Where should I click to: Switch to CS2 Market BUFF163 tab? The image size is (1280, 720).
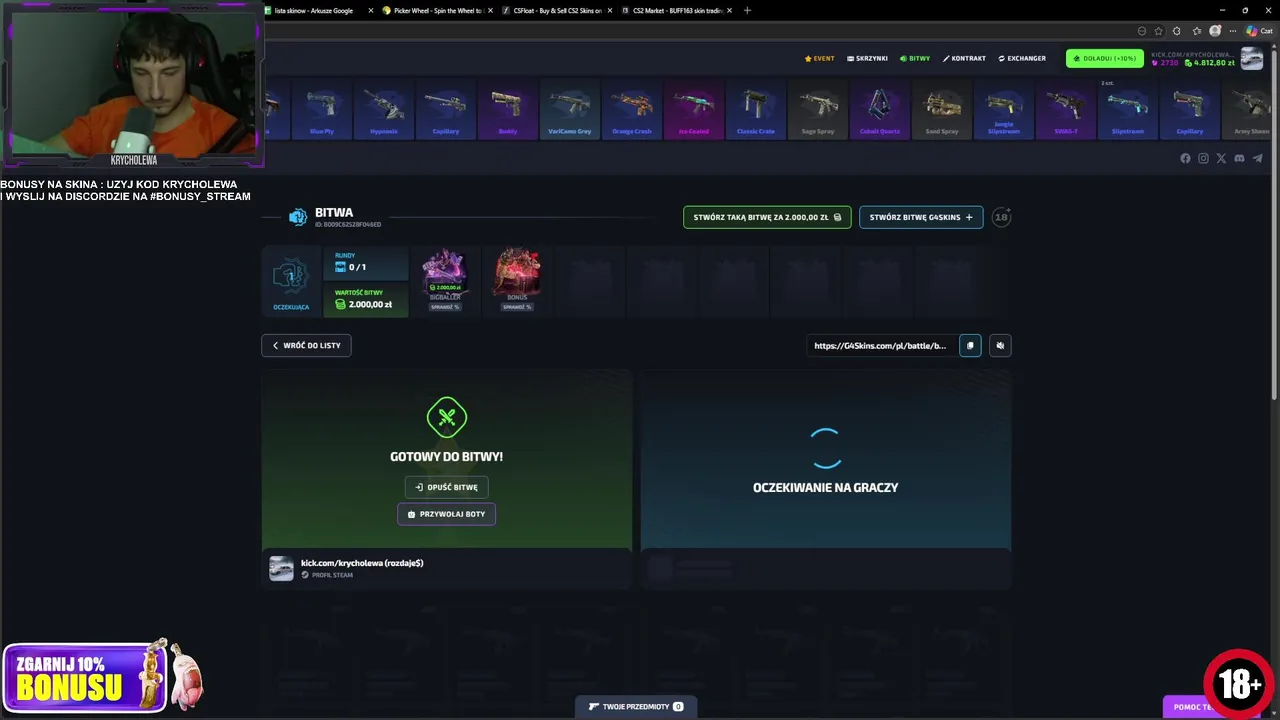click(x=676, y=10)
